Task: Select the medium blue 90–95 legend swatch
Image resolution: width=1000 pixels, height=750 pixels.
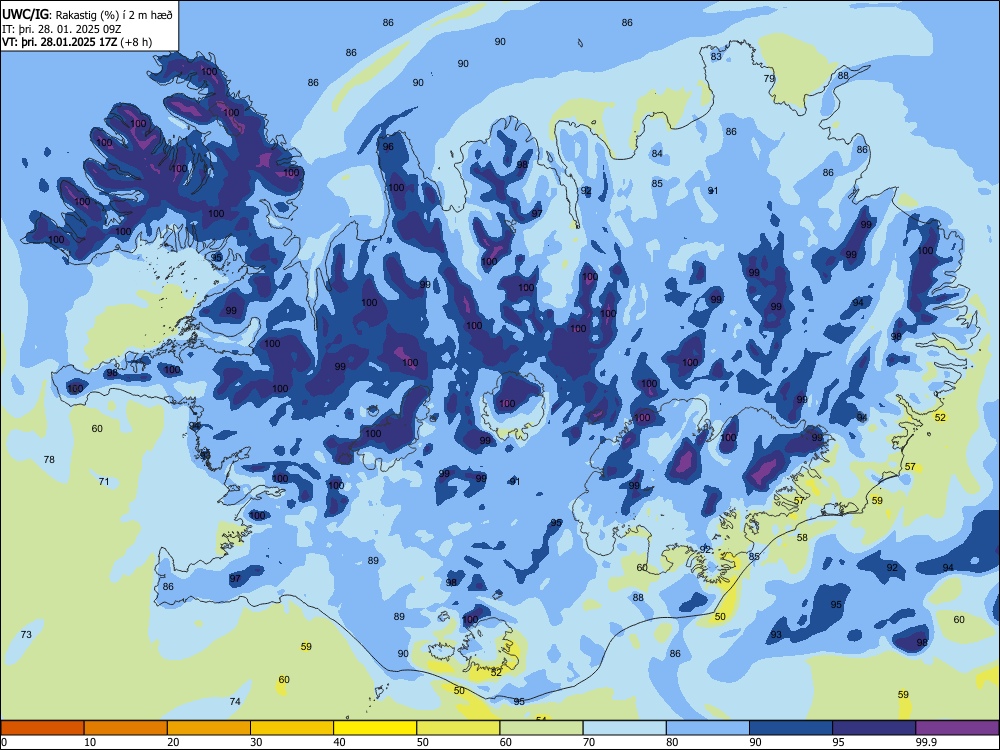Action: [x=791, y=728]
